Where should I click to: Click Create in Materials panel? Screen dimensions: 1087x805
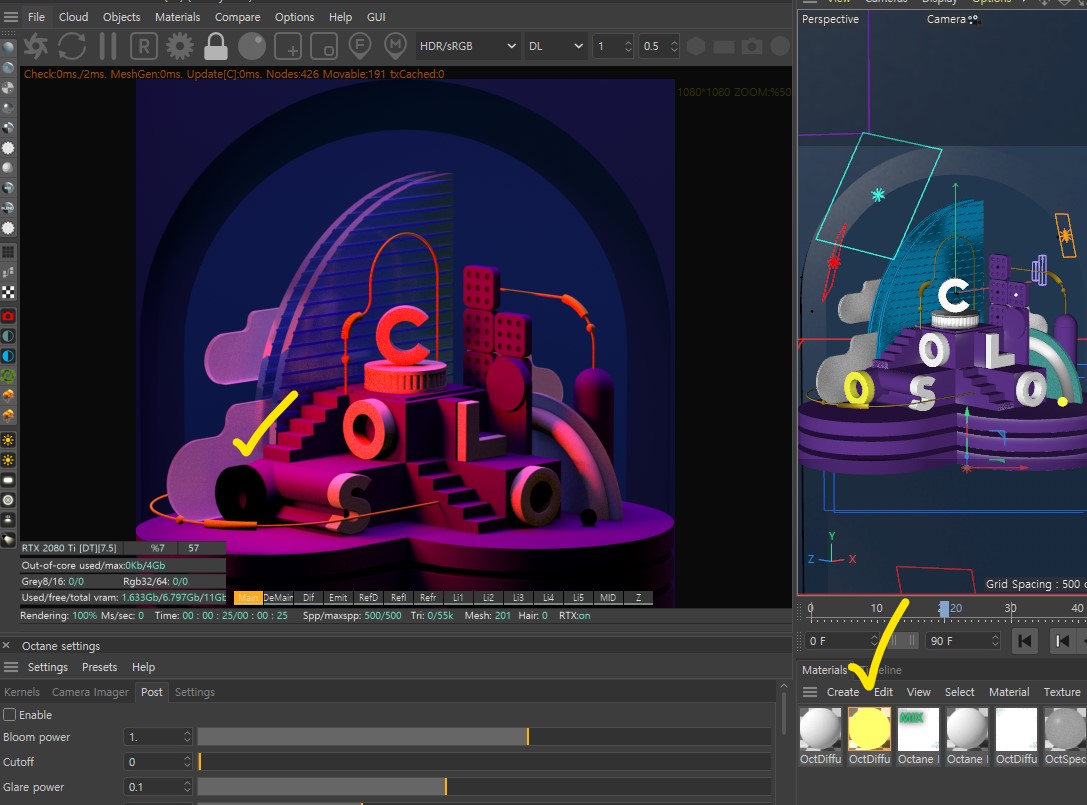coord(843,692)
